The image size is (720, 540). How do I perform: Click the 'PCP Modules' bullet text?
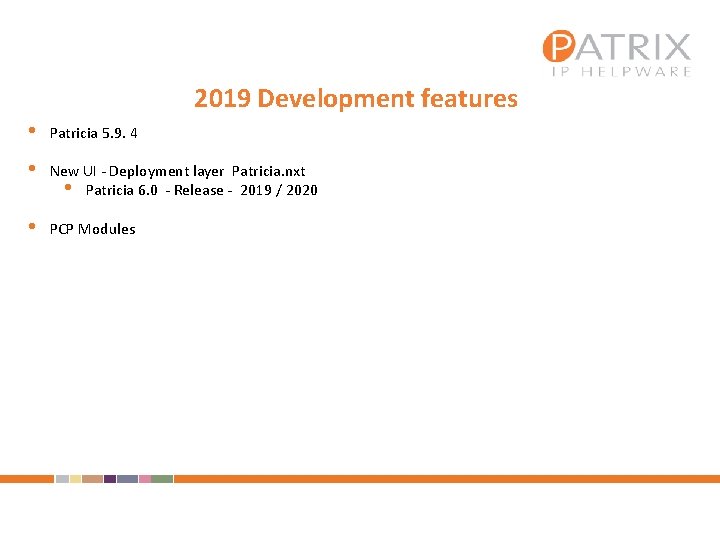92,229
